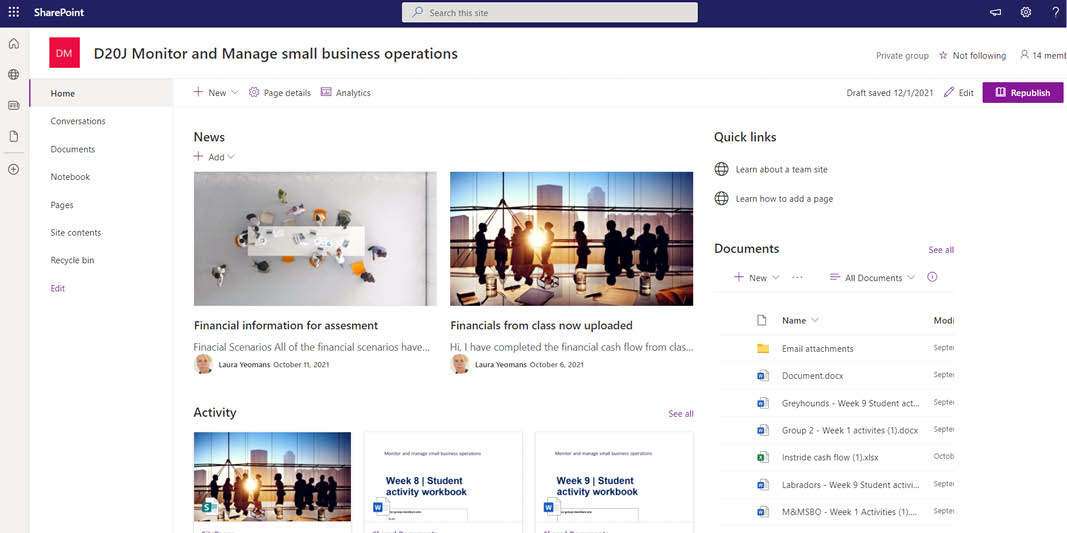Click the Create site plus icon in left rail
This screenshot has width=1067, height=533.
(x=13, y=169)
